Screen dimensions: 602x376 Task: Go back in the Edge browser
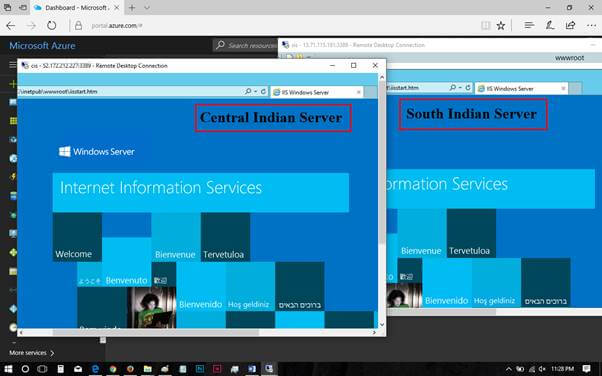[10, 26]
